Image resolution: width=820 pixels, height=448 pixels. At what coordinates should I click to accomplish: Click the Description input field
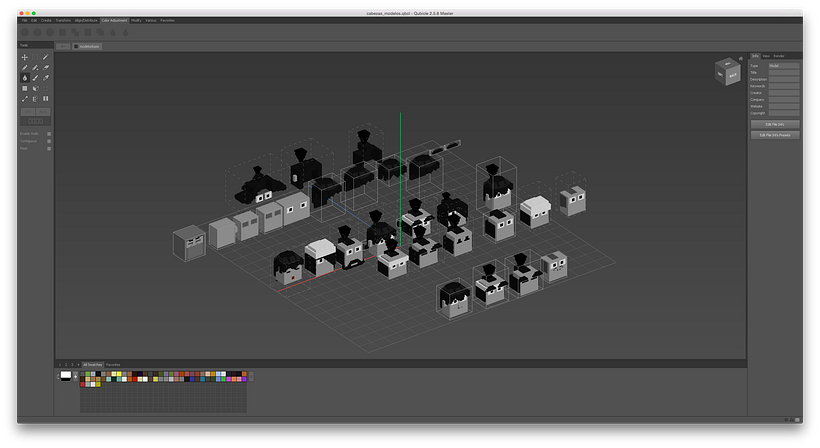pyautogui.click(x=783, y=79)
